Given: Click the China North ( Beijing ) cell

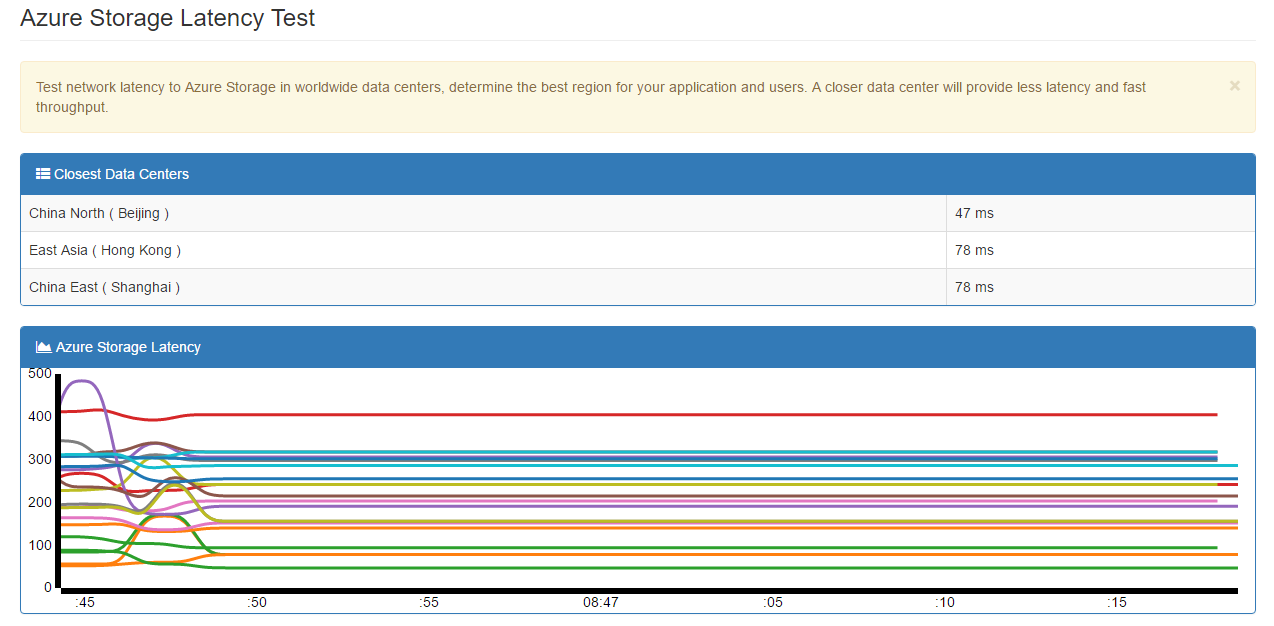Looking at the screenshot, I should pyautogui.click(x=484, y=213).
